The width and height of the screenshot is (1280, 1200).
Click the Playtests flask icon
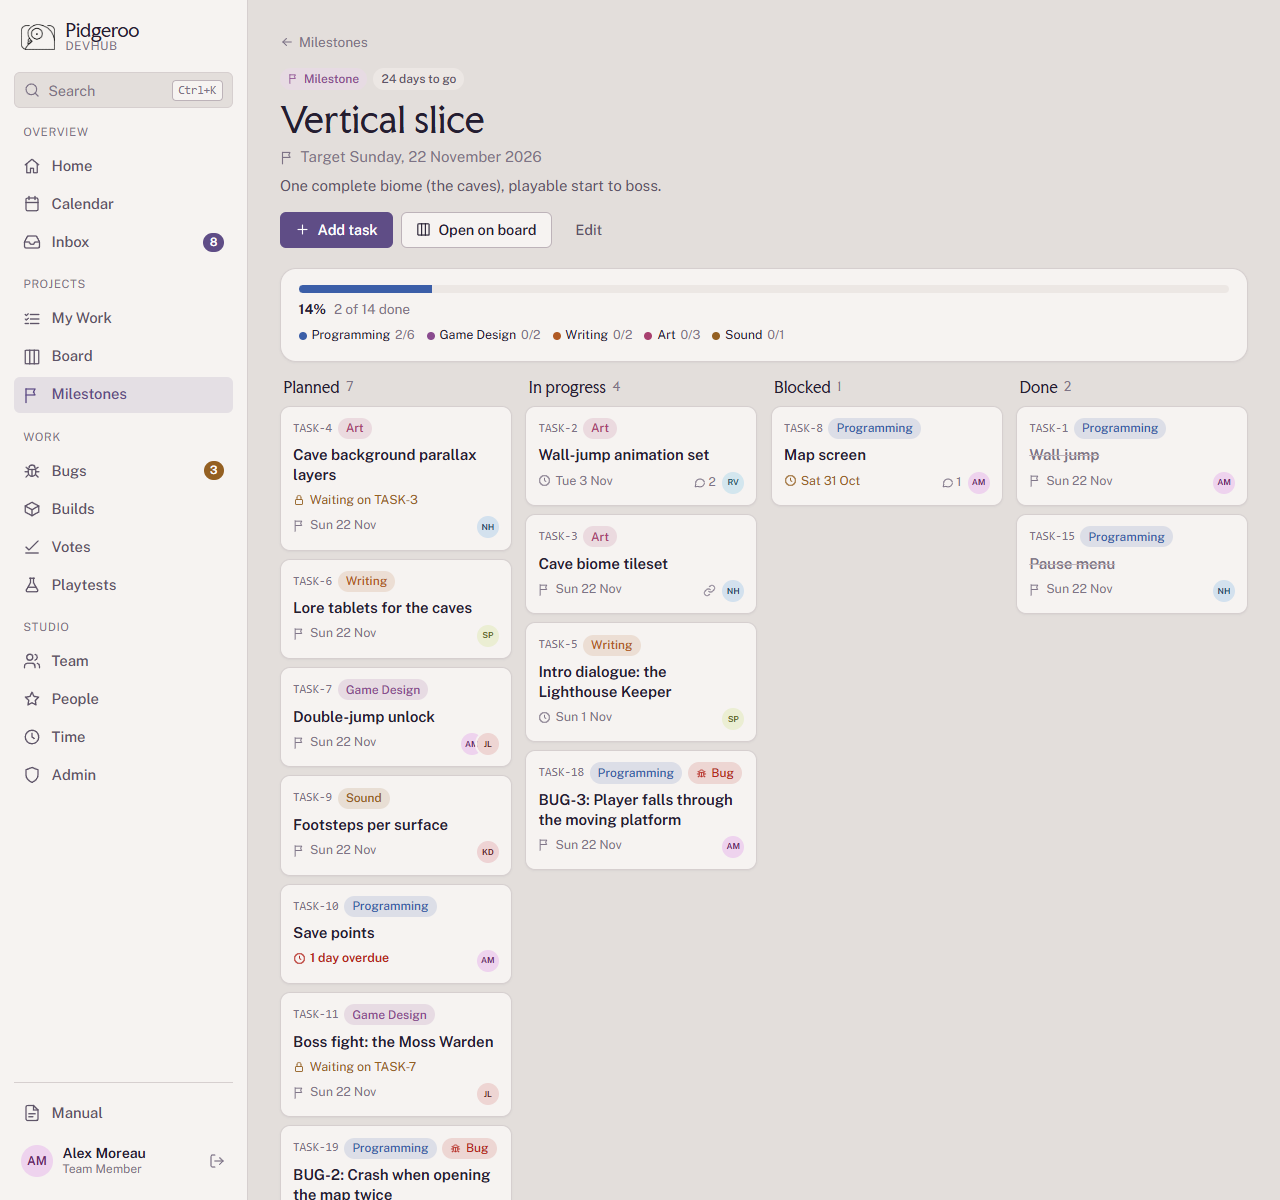click(32, 585)
